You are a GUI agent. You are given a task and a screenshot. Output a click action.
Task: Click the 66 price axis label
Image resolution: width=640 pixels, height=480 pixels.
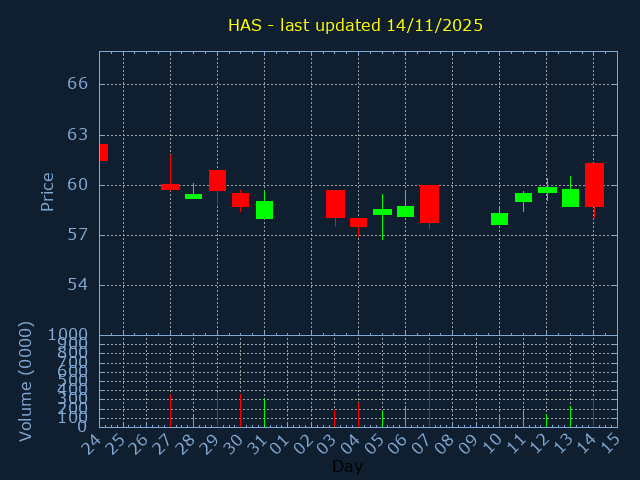[77, 84]
